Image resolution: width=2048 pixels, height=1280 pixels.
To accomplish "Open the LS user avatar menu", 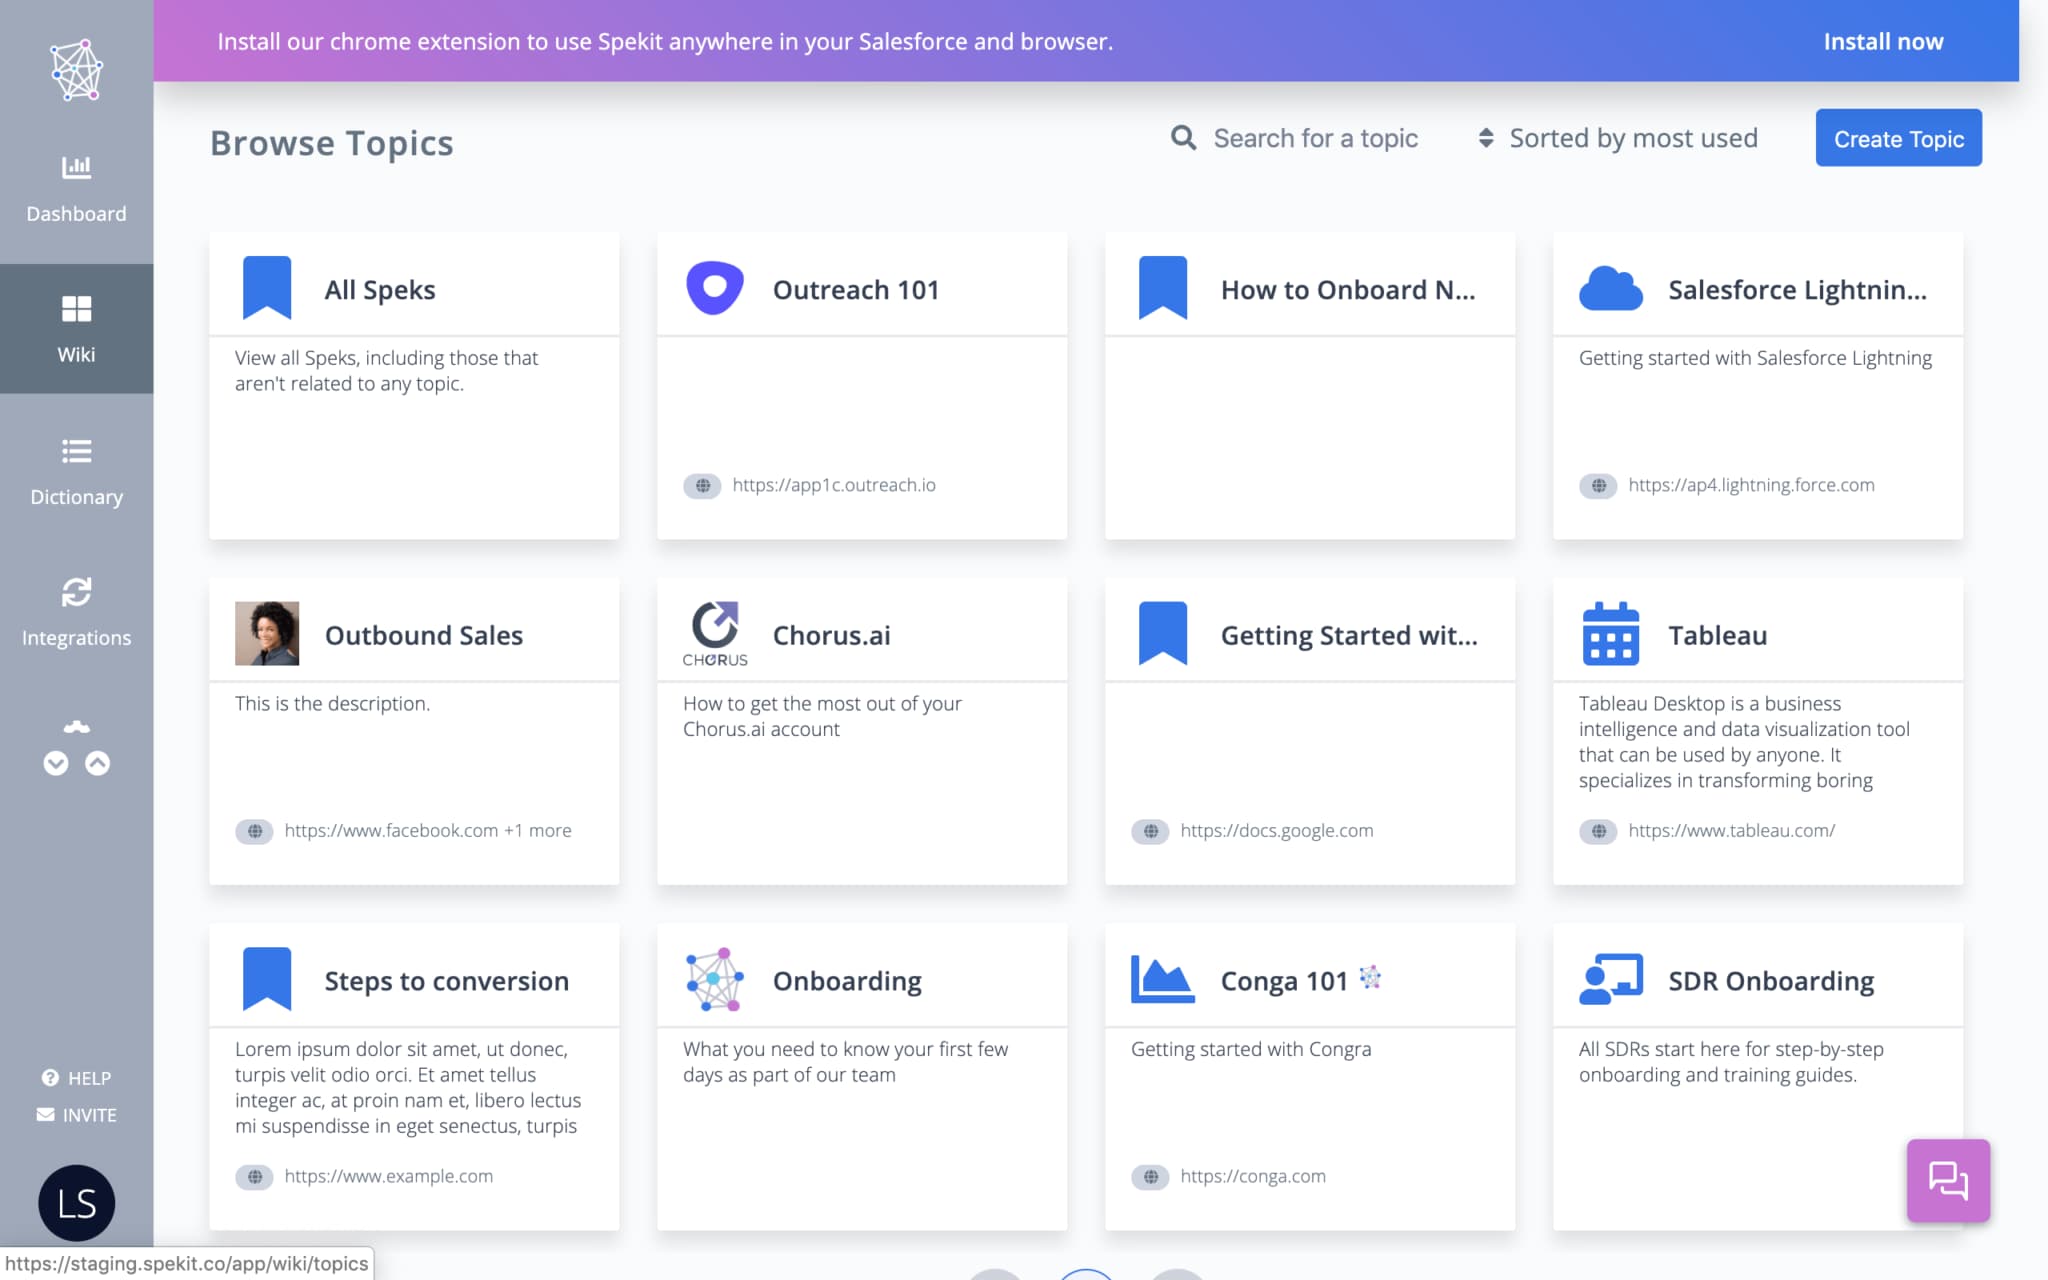I will click(76, 1203).
